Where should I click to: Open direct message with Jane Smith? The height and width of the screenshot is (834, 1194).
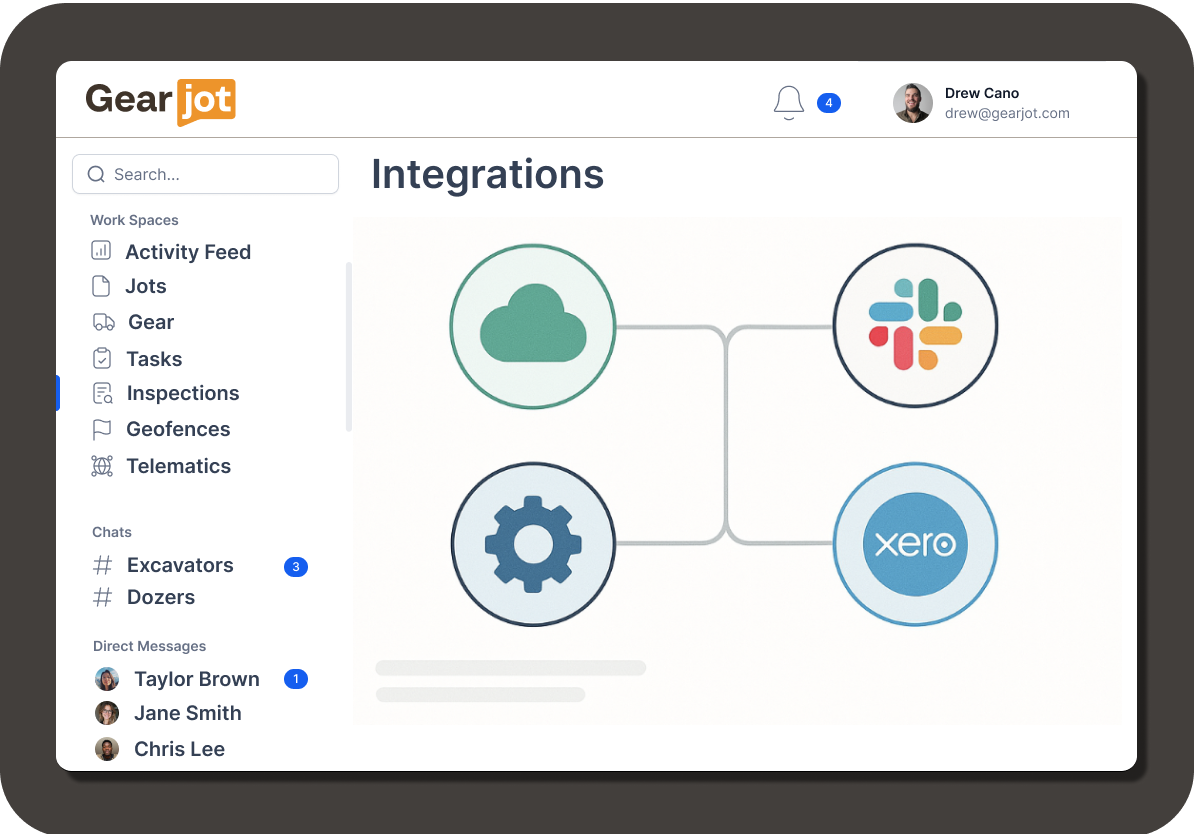(x=187, y=713)
